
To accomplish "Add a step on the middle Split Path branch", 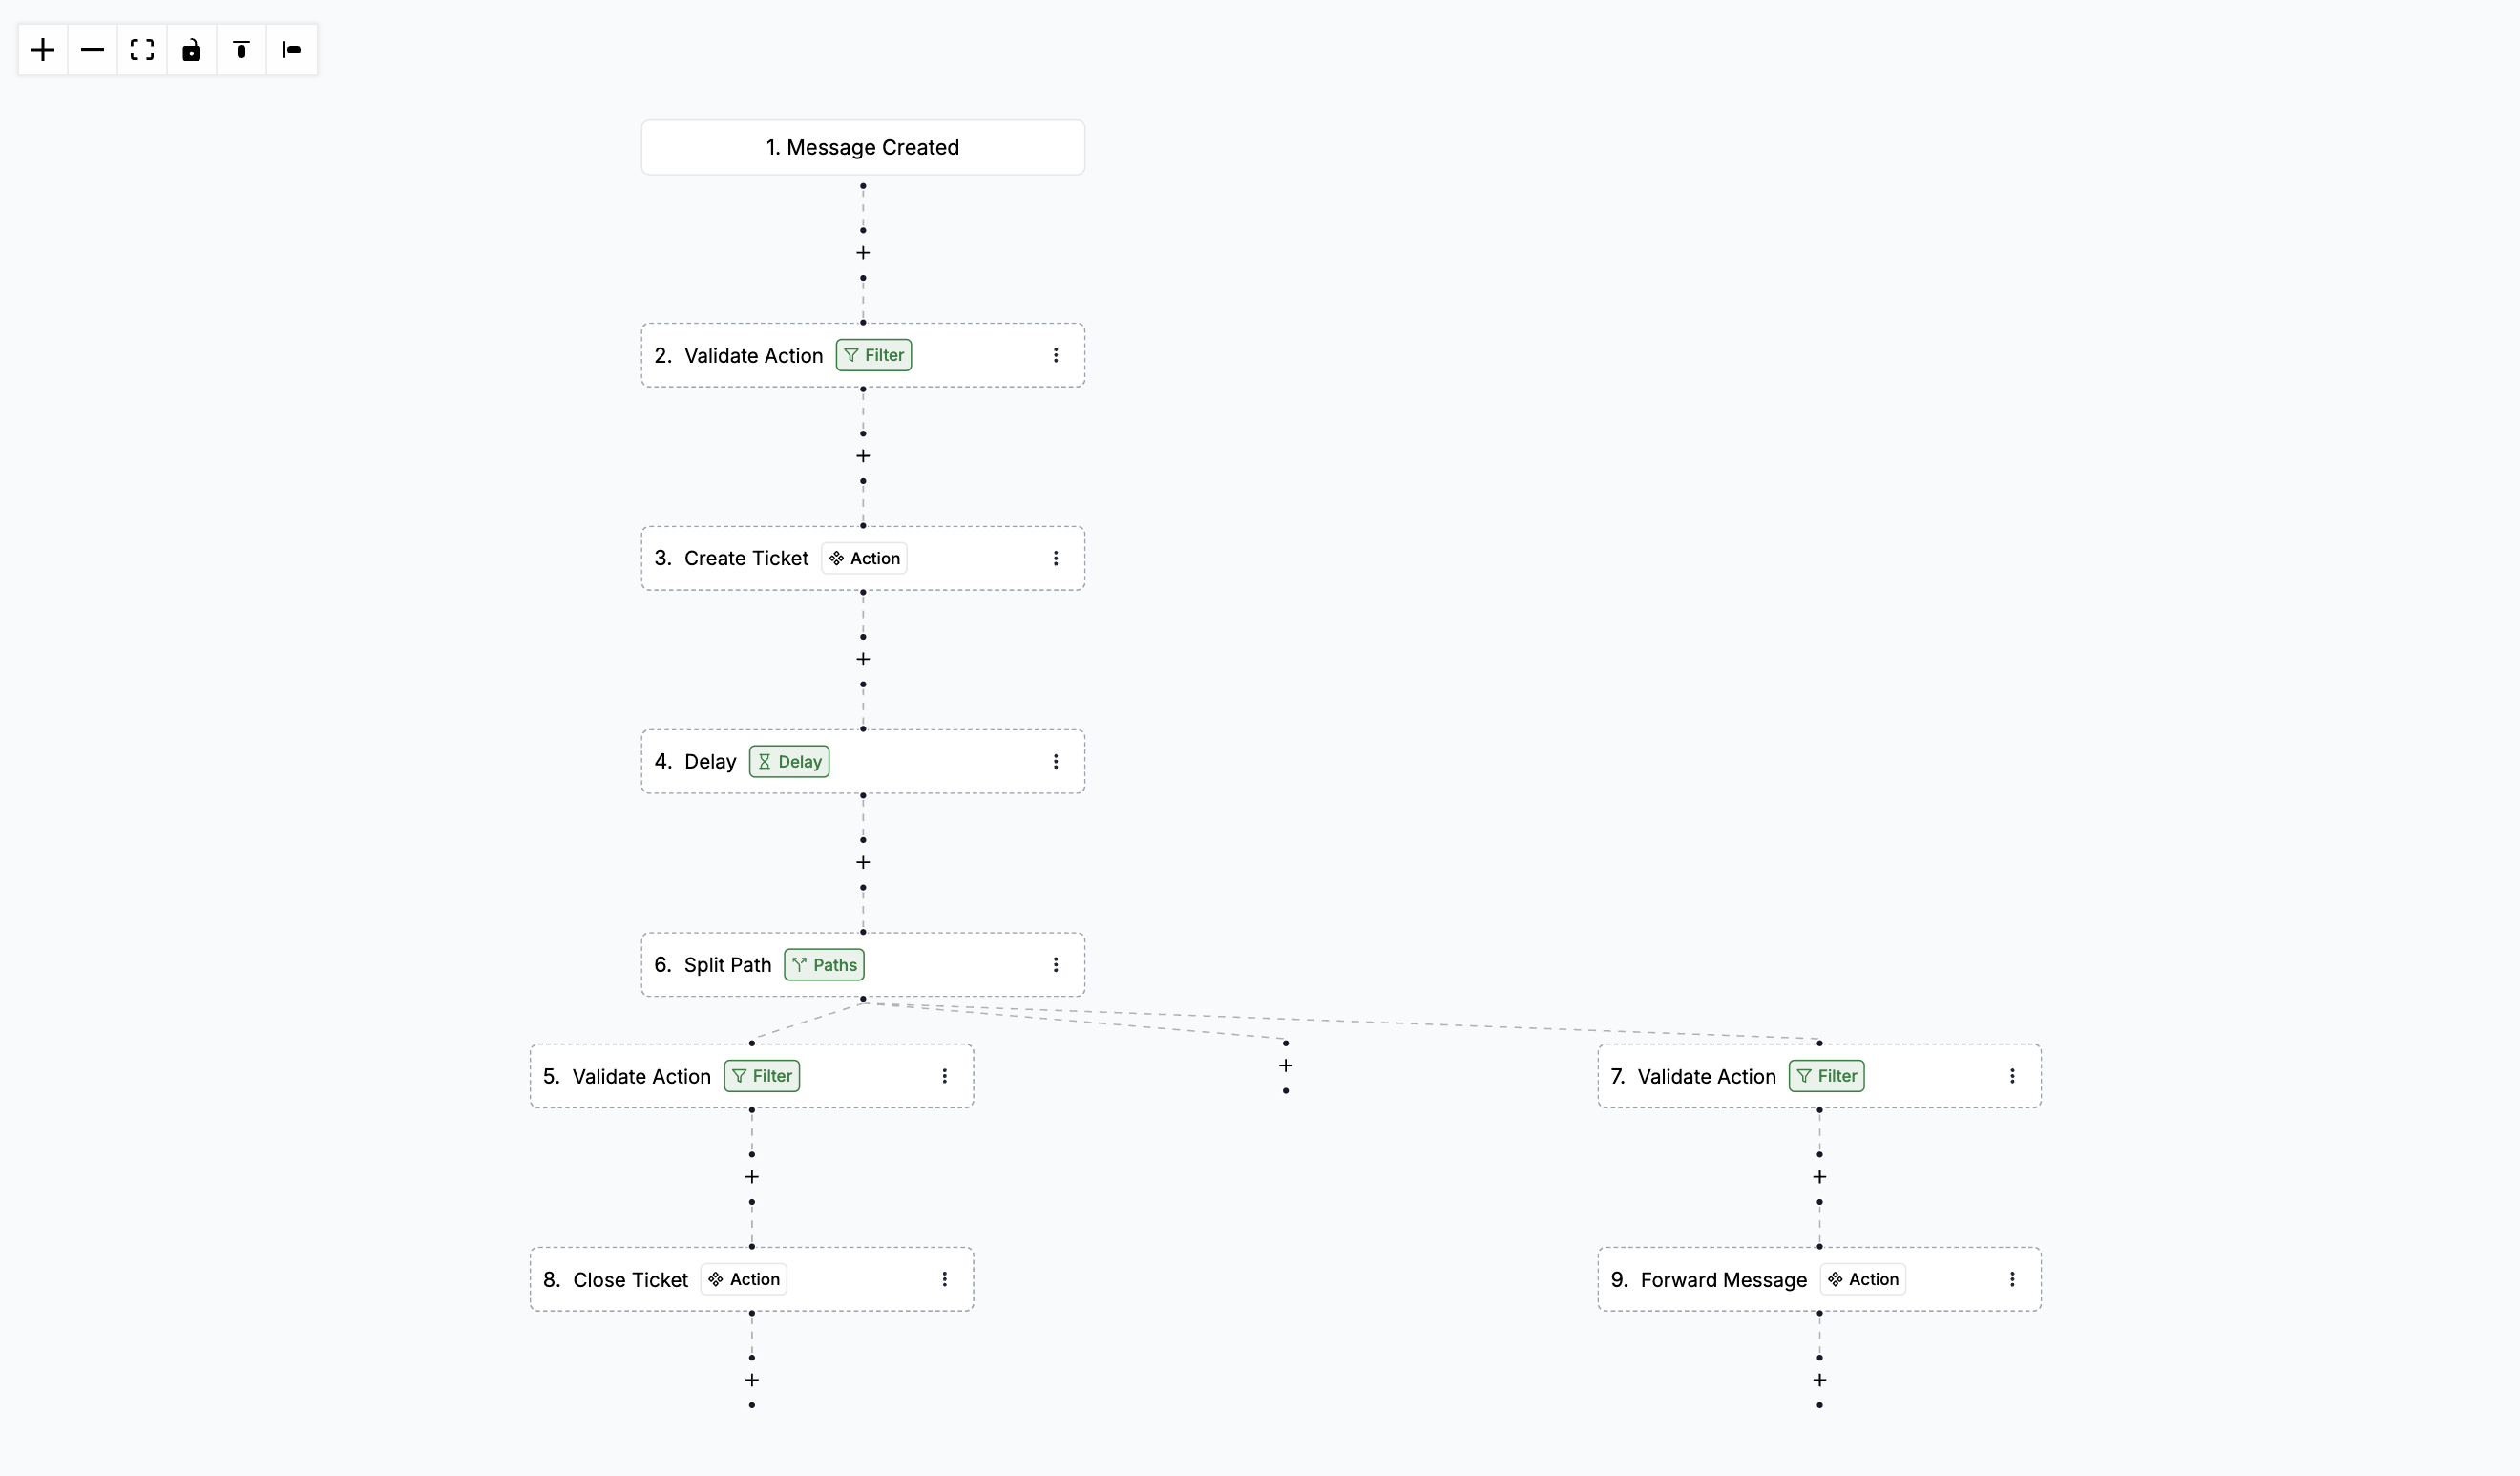I will [x=1286, y=1066].
